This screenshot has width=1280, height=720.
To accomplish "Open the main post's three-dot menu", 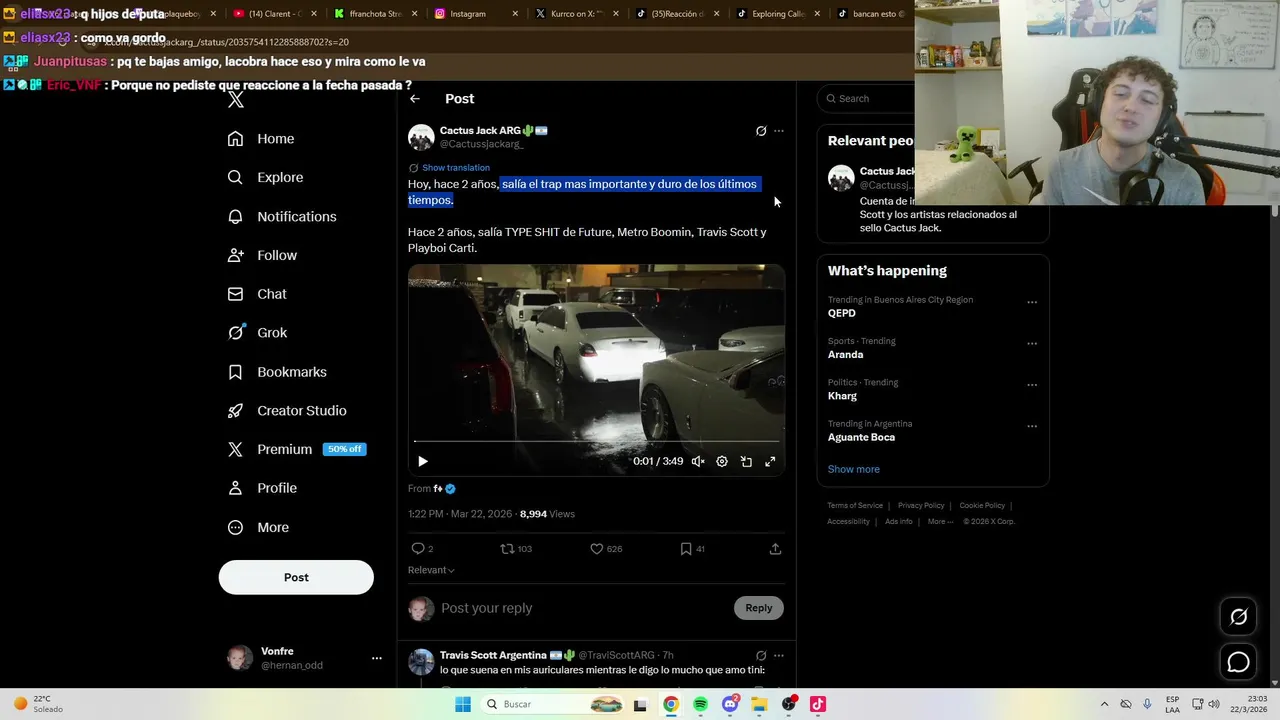I will coord(779,131).
